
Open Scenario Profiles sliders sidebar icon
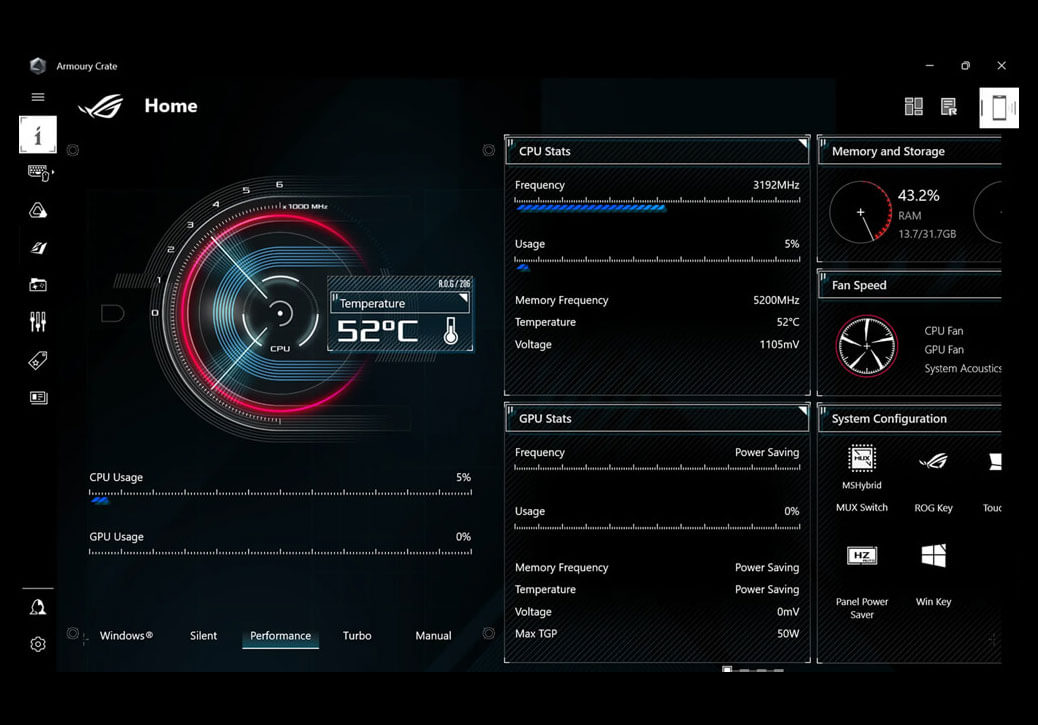pos(38,322)
